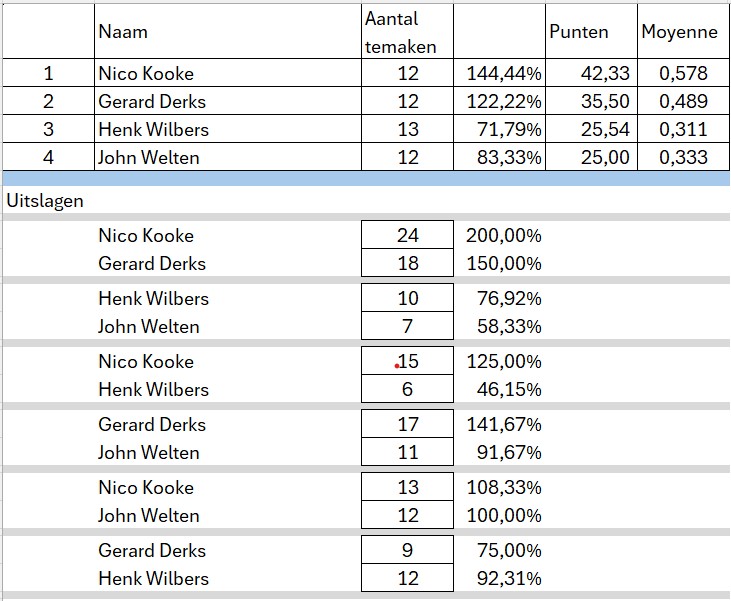This screenshot has width=731, height=601.
Task: Select the Uitslagen section label
Action: click(x=45, y=200)
